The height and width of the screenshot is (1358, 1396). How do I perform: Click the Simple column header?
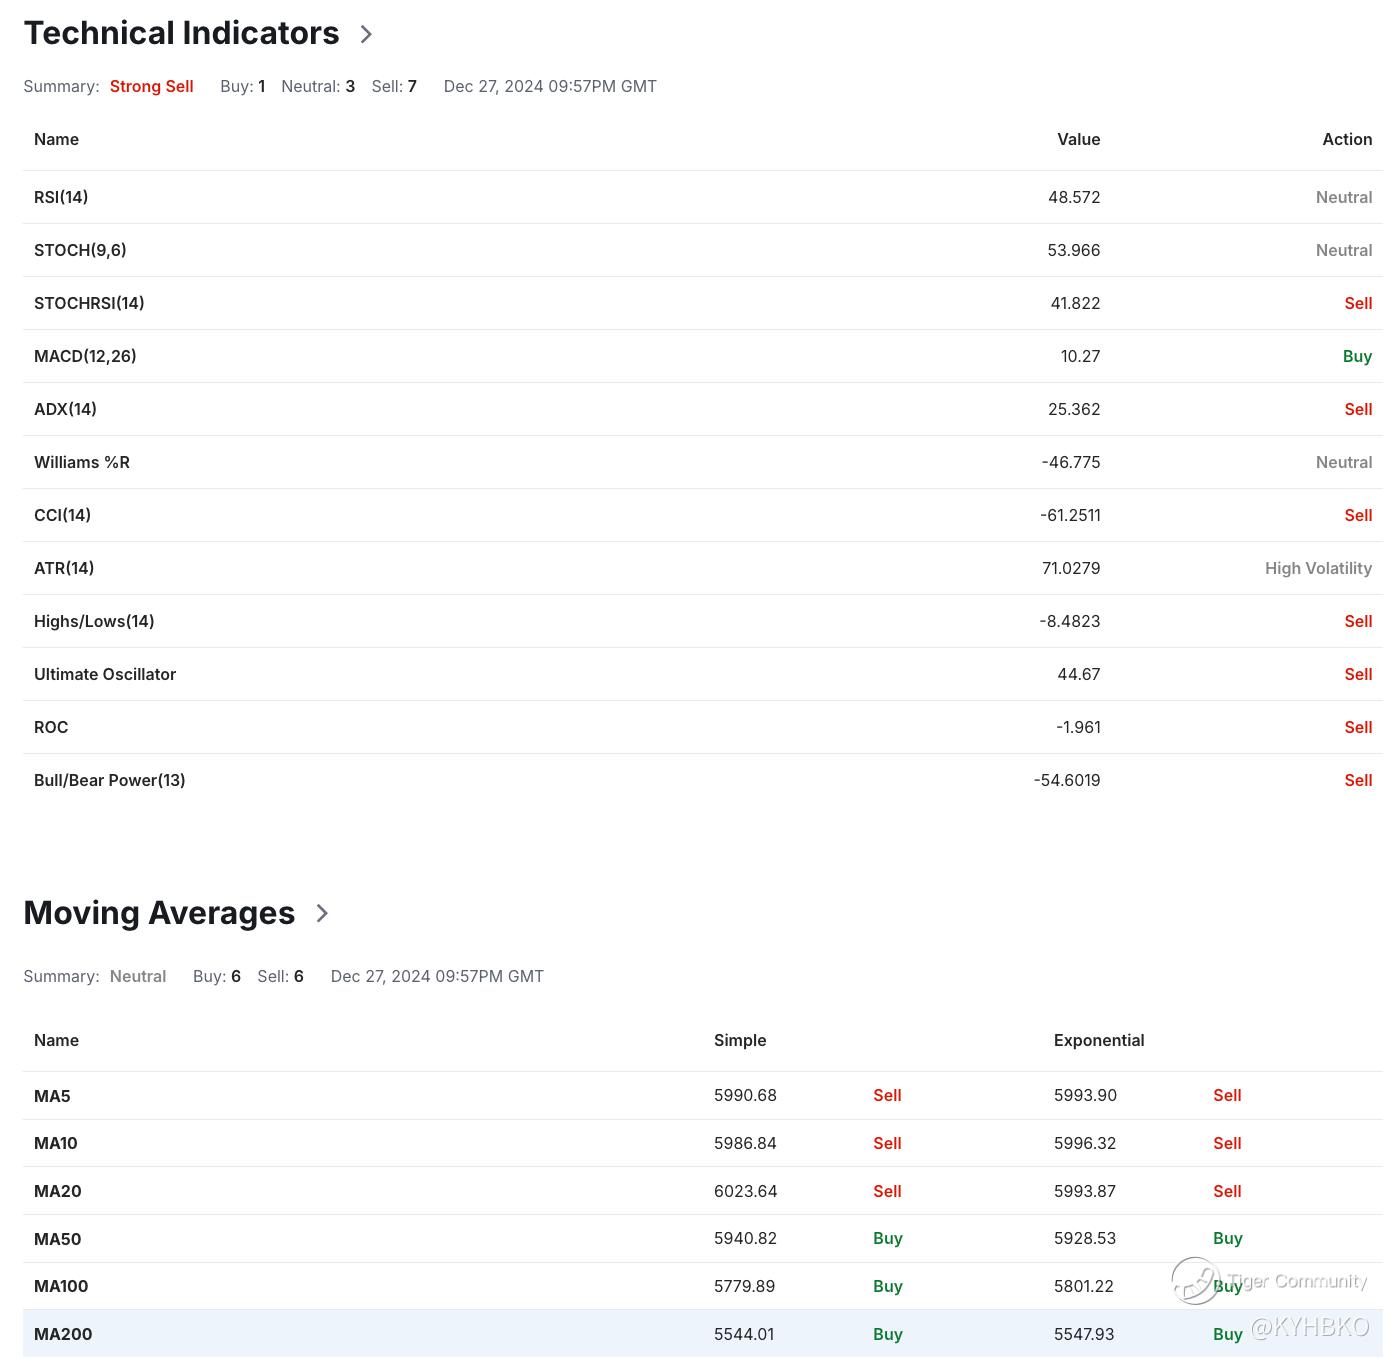tap(740, 1040)
